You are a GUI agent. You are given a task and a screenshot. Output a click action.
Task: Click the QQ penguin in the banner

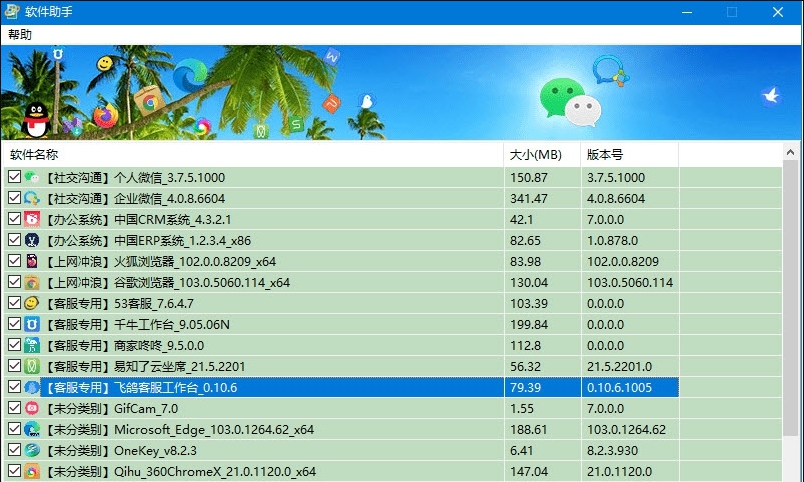pos(35,120)
